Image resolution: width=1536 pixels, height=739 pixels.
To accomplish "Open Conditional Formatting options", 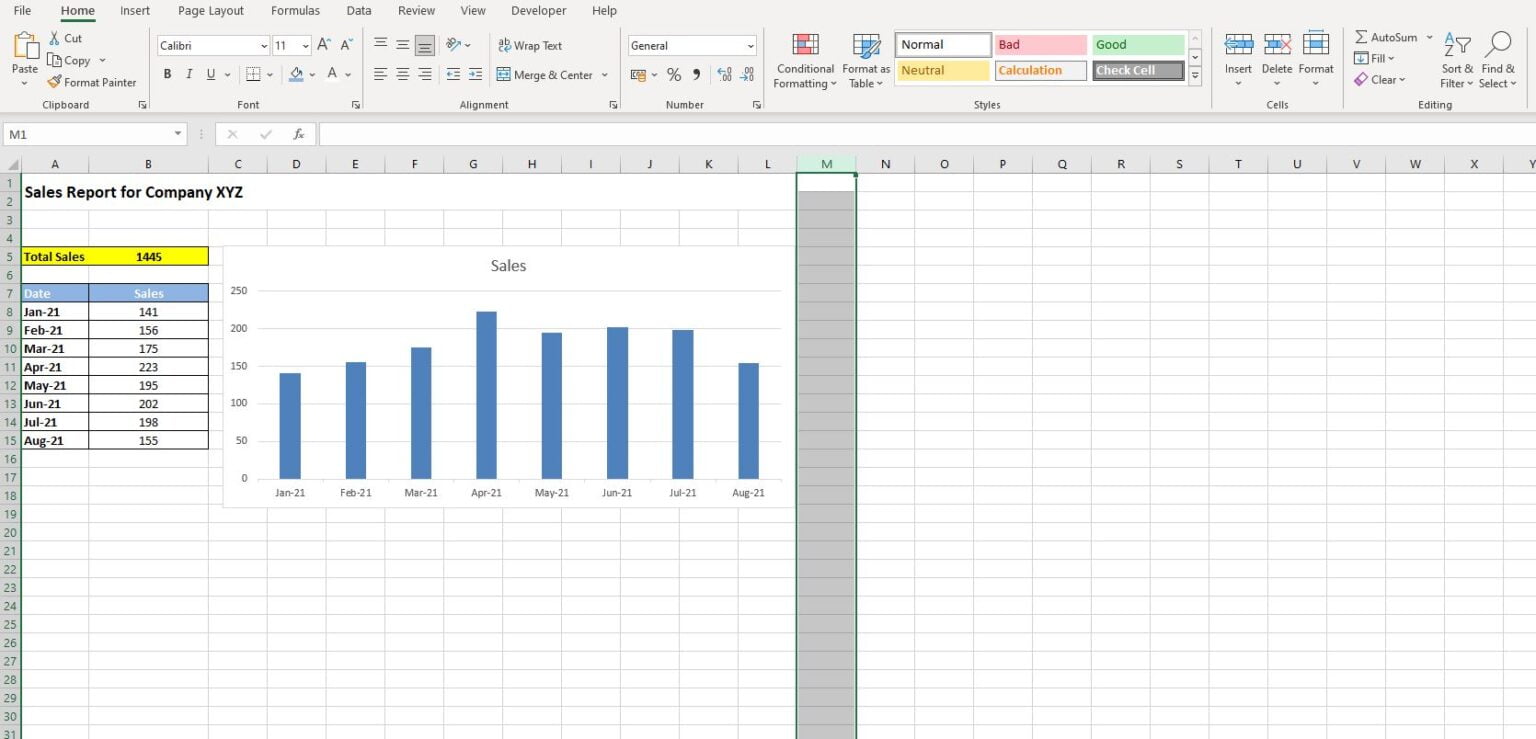I will pos(804,60).
